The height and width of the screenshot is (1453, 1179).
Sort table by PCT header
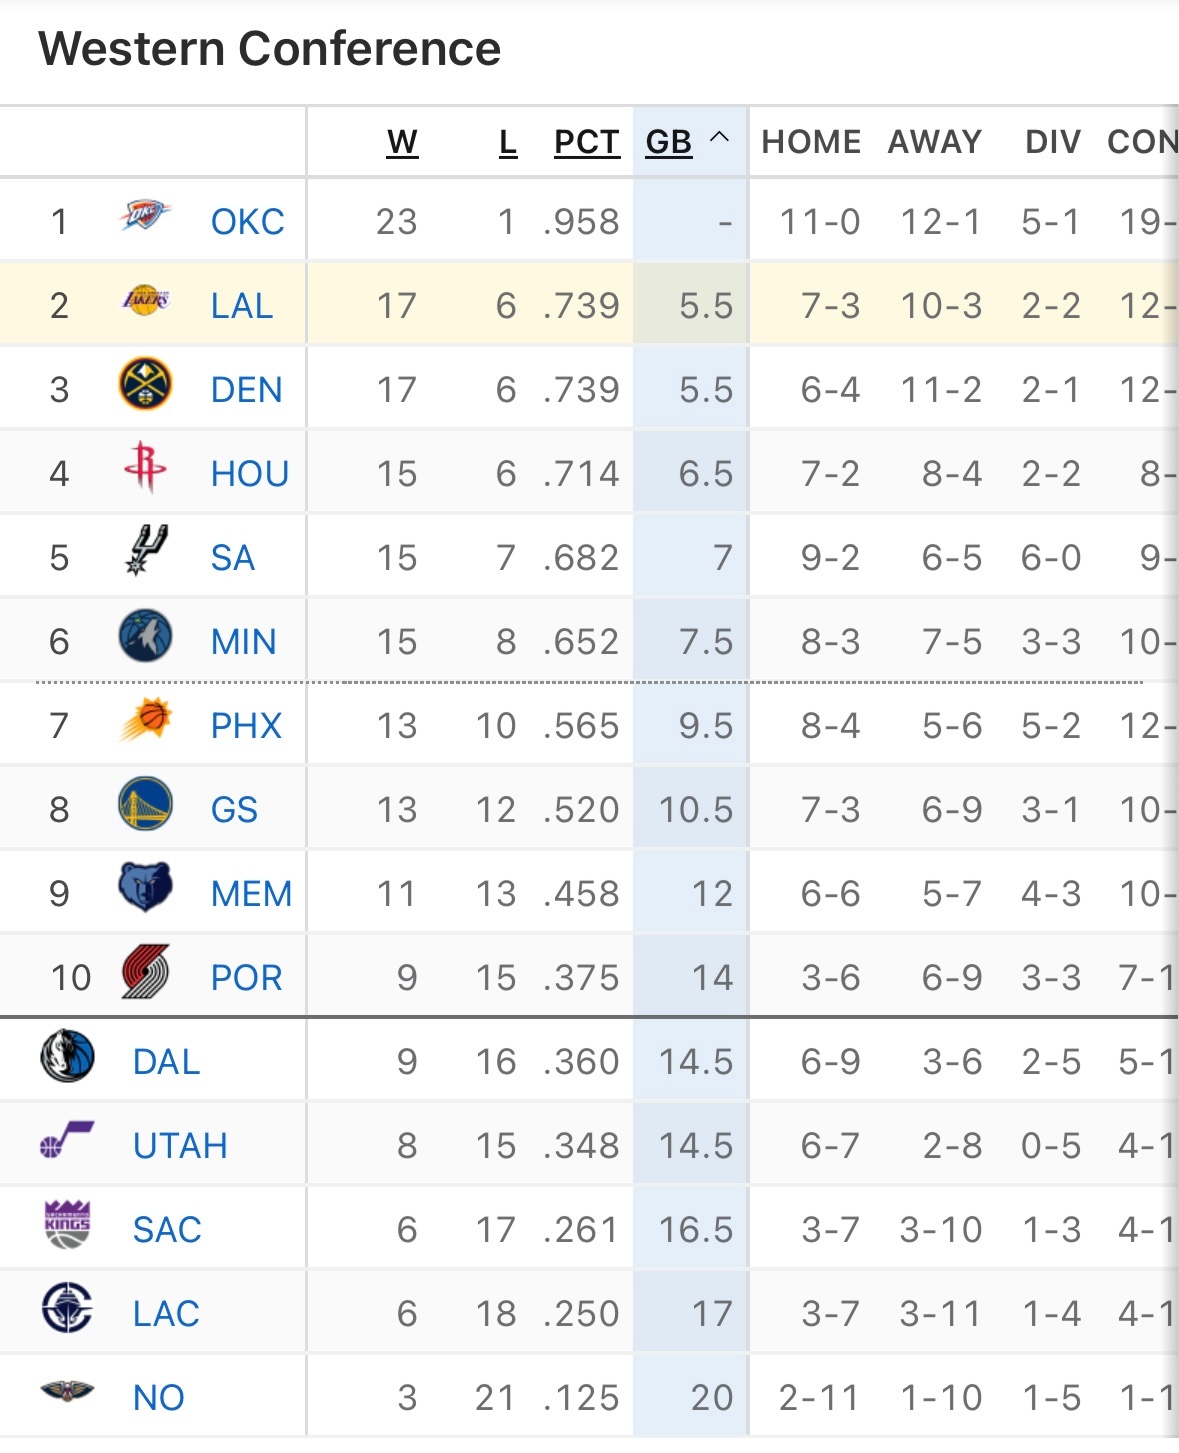point(587,143)
